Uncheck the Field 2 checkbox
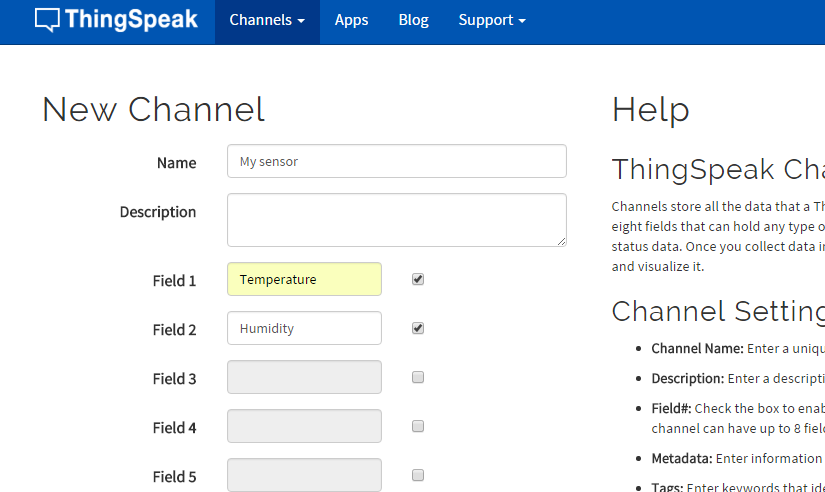 tap(418, 328)
